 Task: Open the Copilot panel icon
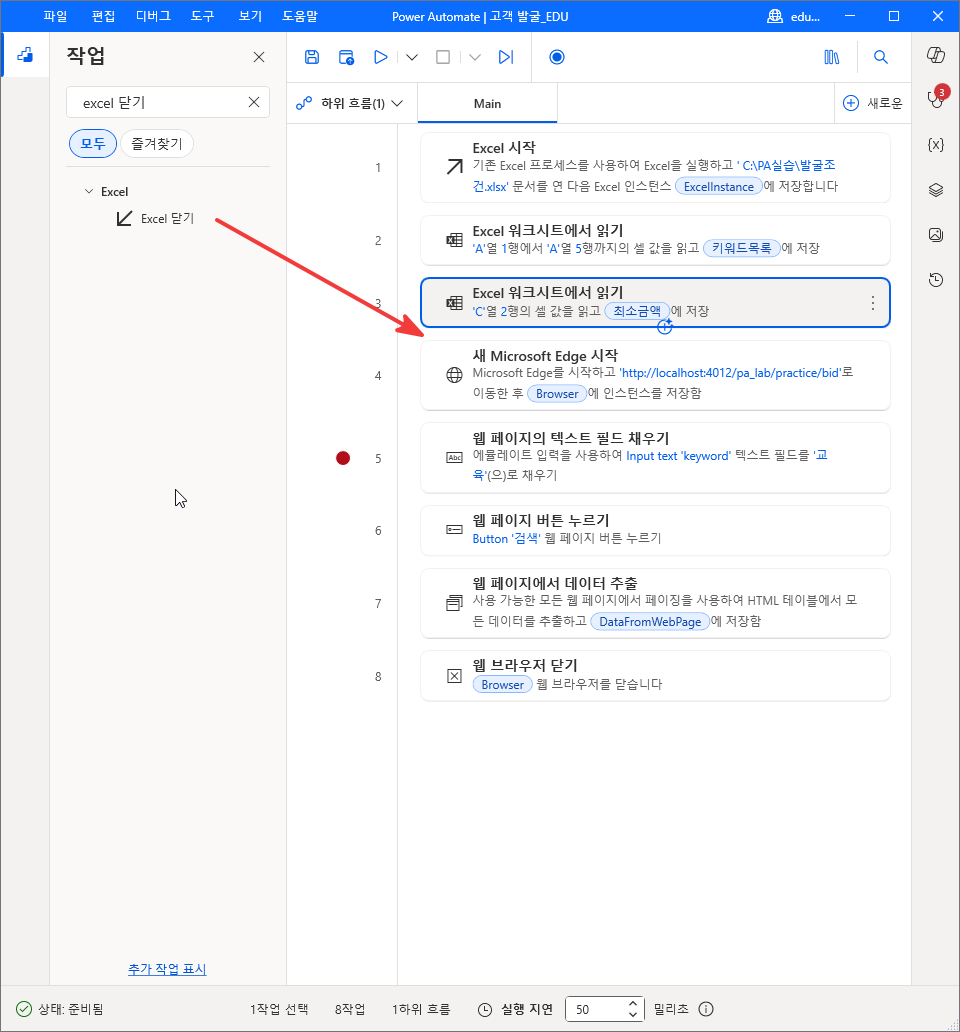coord(936,55)
